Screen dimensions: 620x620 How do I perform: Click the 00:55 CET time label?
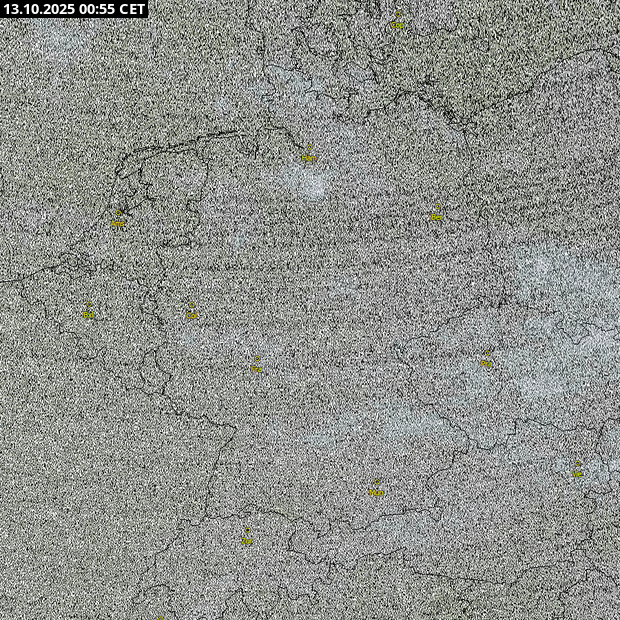[x=118, y=9]
